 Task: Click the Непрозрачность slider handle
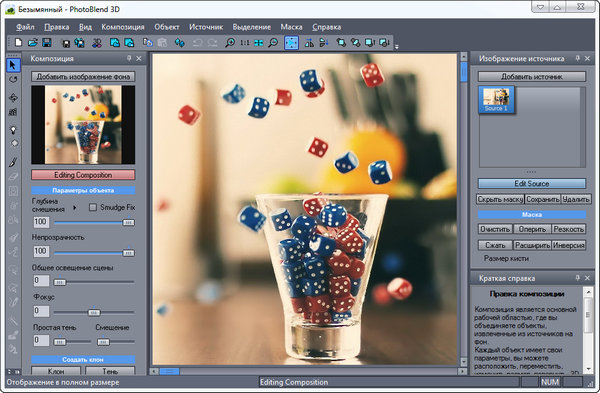coord(128,253)
